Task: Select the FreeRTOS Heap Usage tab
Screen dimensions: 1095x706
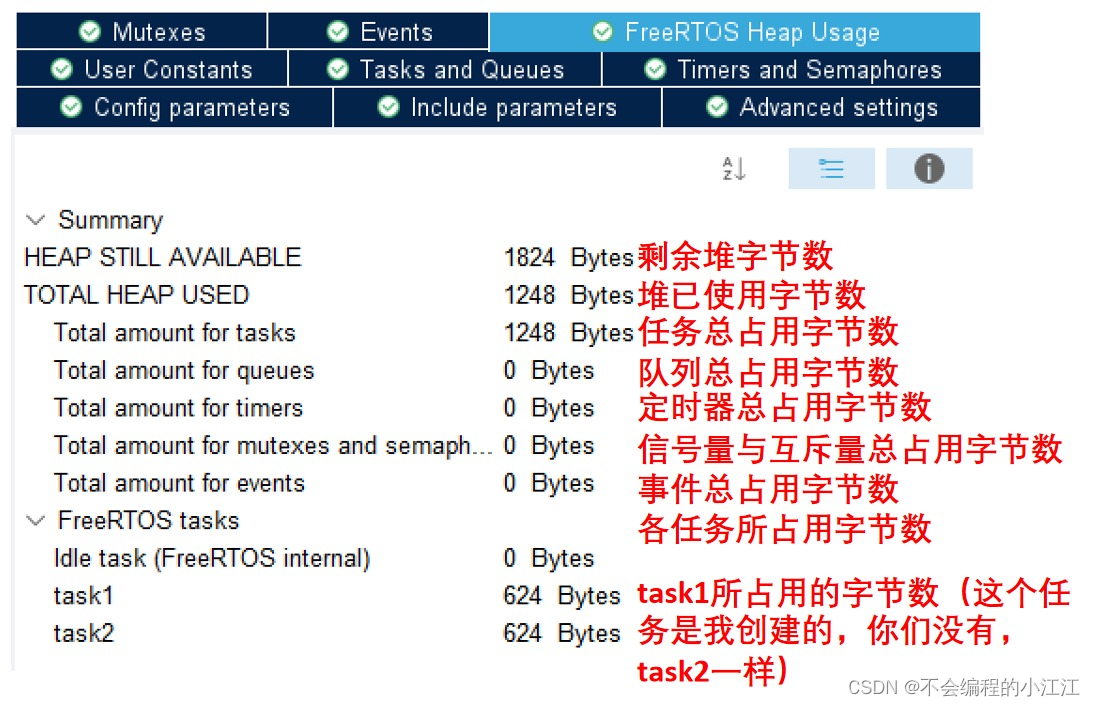Action: click(x=735, y=32)
